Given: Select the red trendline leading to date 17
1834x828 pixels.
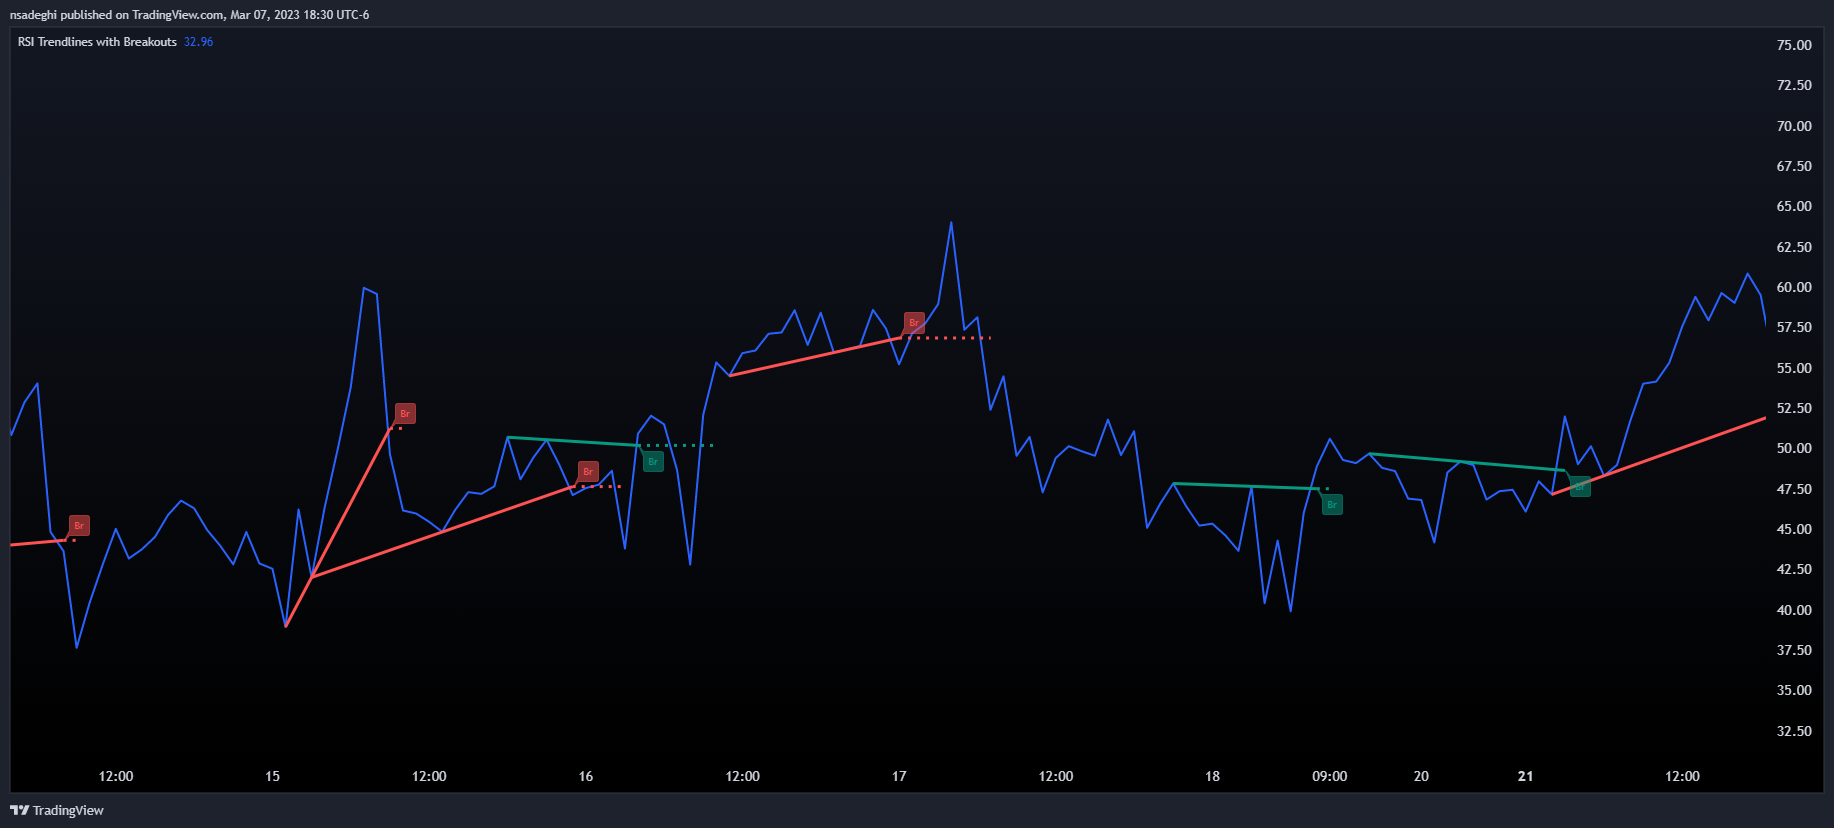Looking at the screenshot, I should [816, 356].
